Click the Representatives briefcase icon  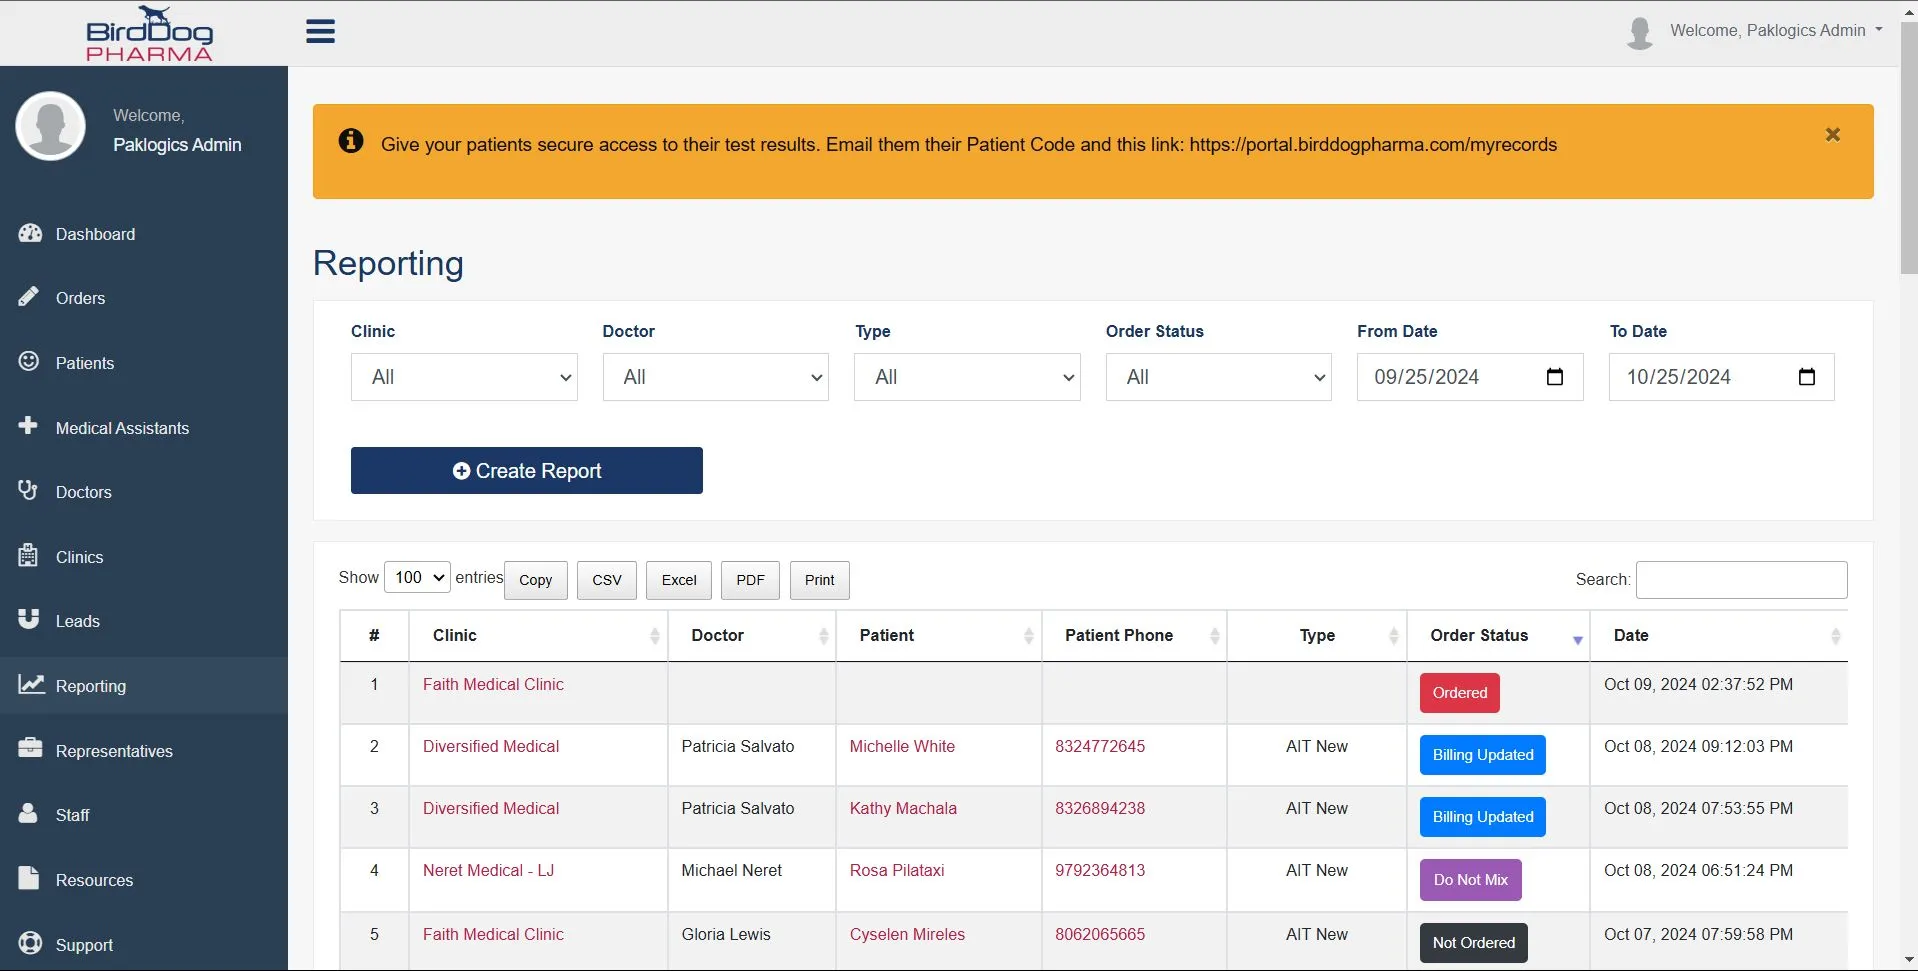(x=30, y=748)
